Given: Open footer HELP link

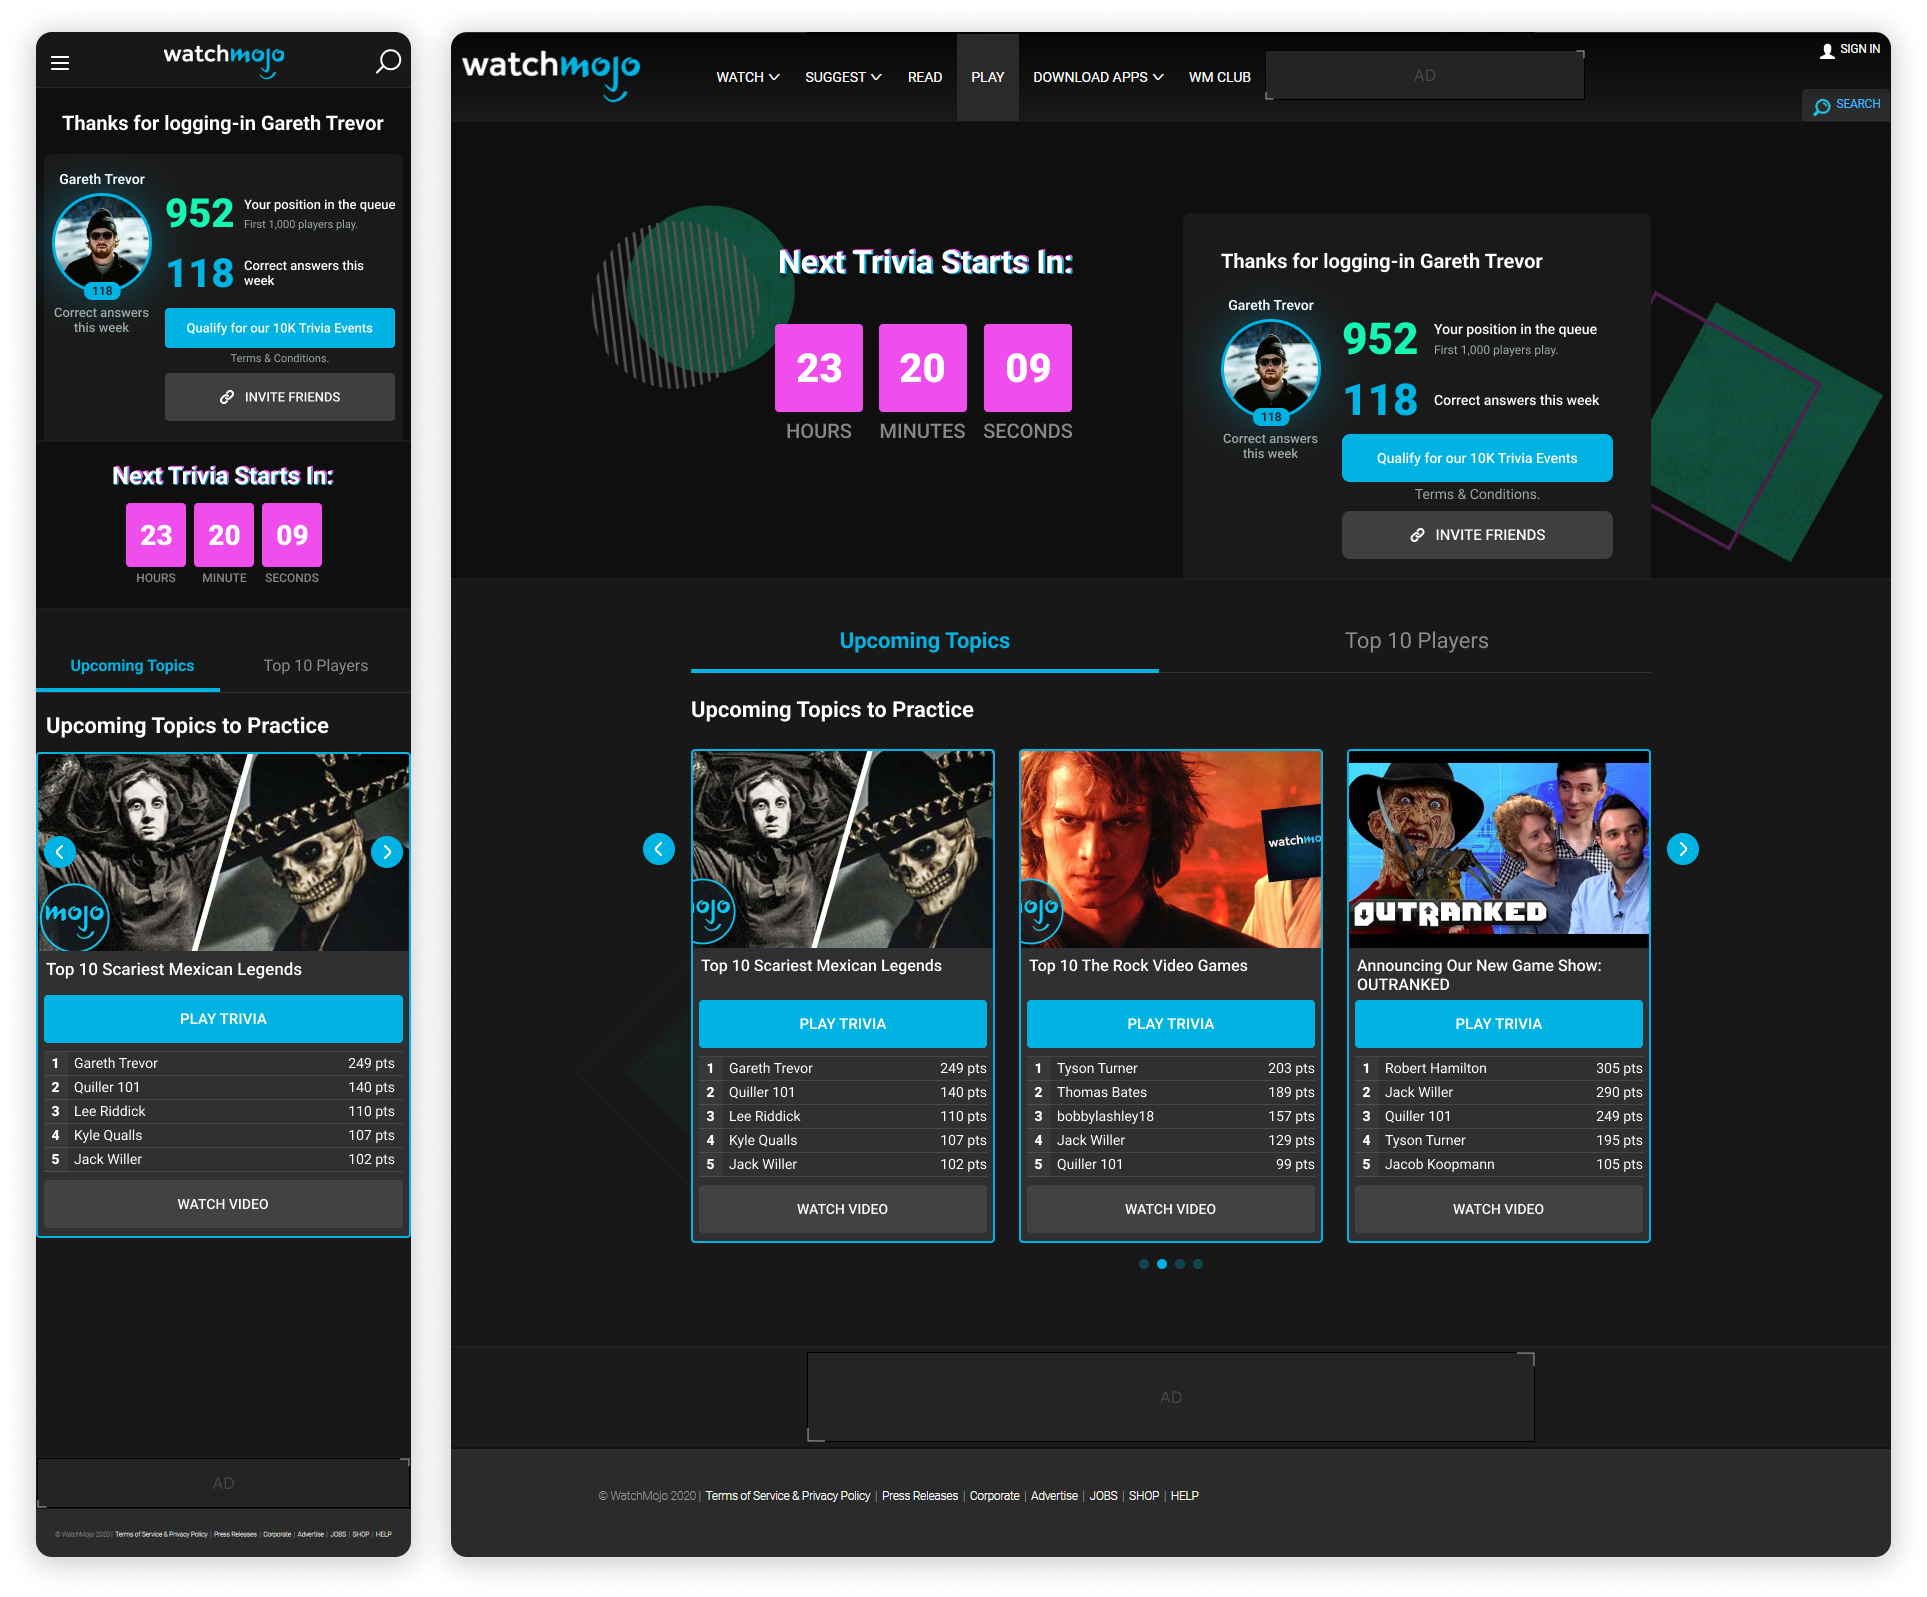Looking at the screenshot, I should [1185, 1496].
